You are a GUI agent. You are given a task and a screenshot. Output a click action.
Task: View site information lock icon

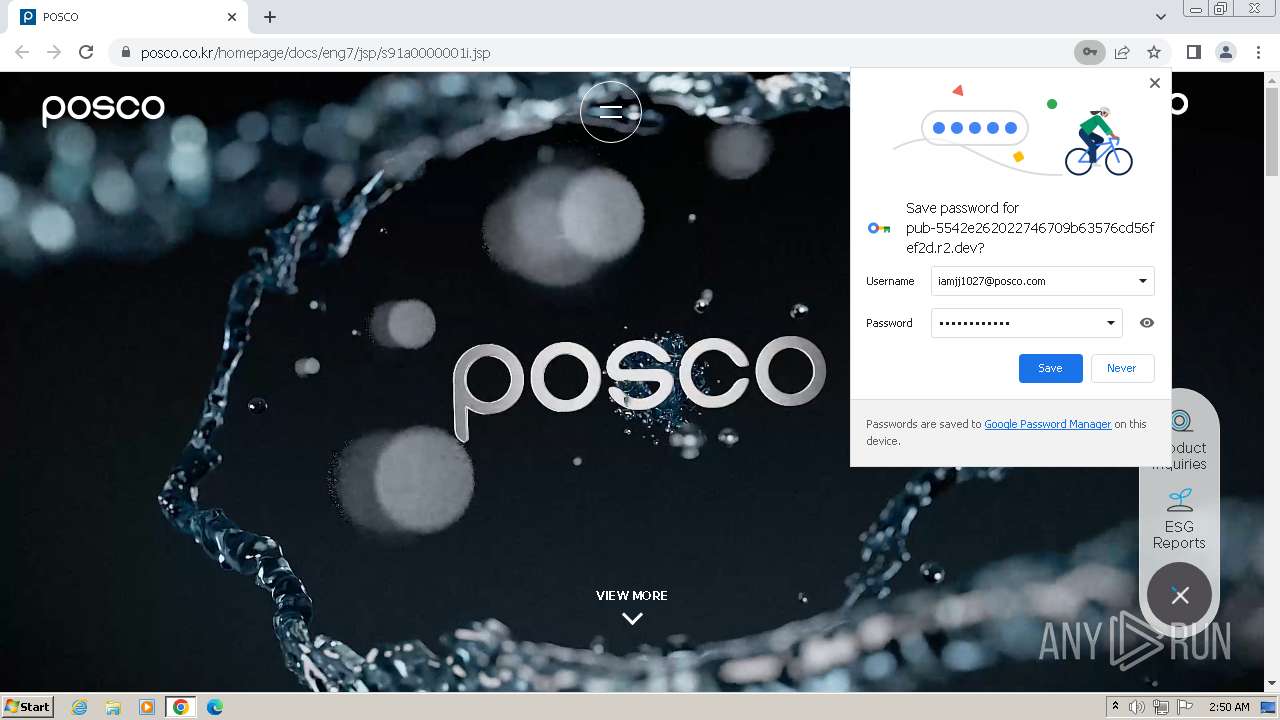pos(126,52)
